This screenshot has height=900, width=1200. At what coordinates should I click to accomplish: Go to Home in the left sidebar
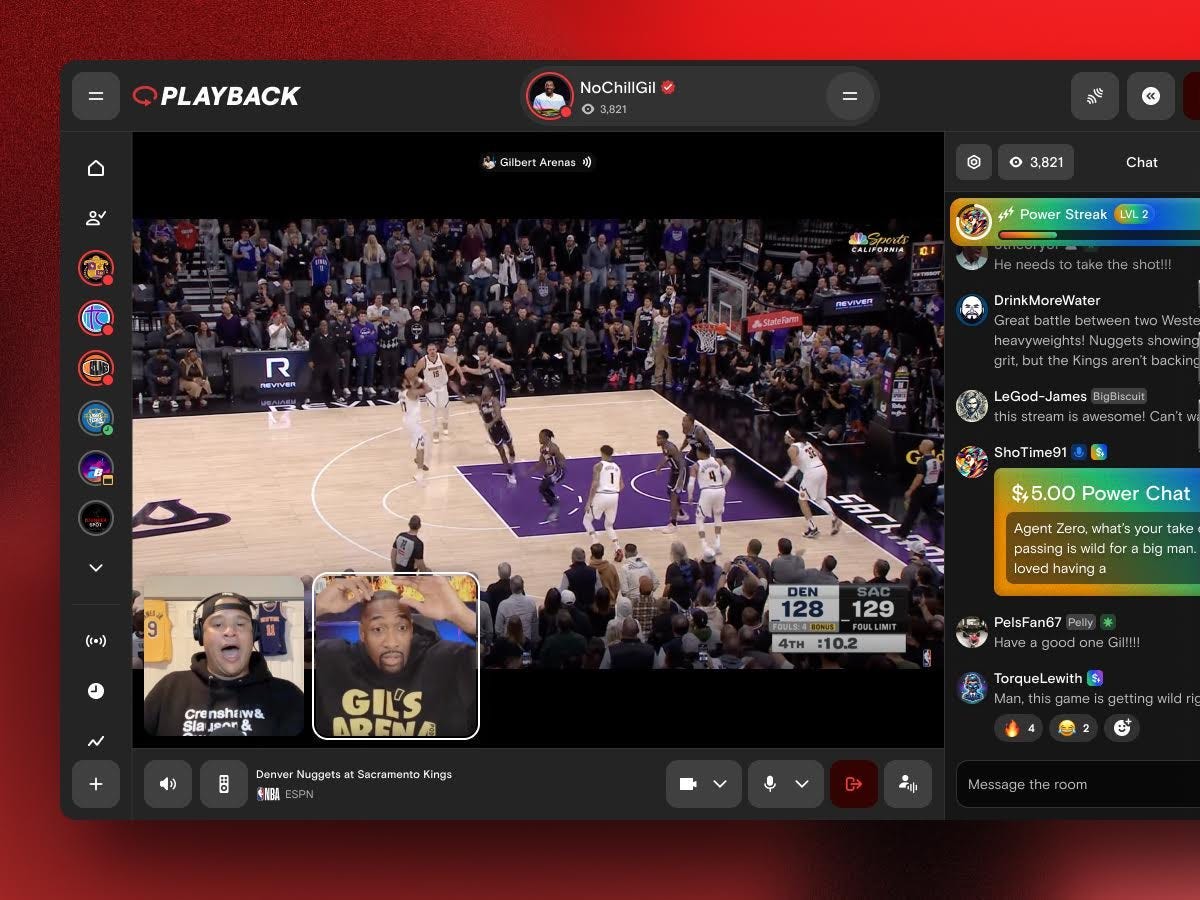[96, 168]
